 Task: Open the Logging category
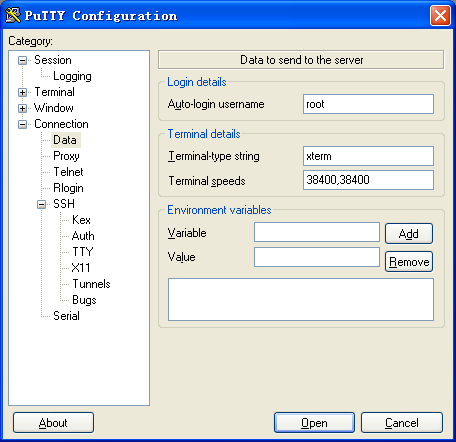click(x=72, y=76)
